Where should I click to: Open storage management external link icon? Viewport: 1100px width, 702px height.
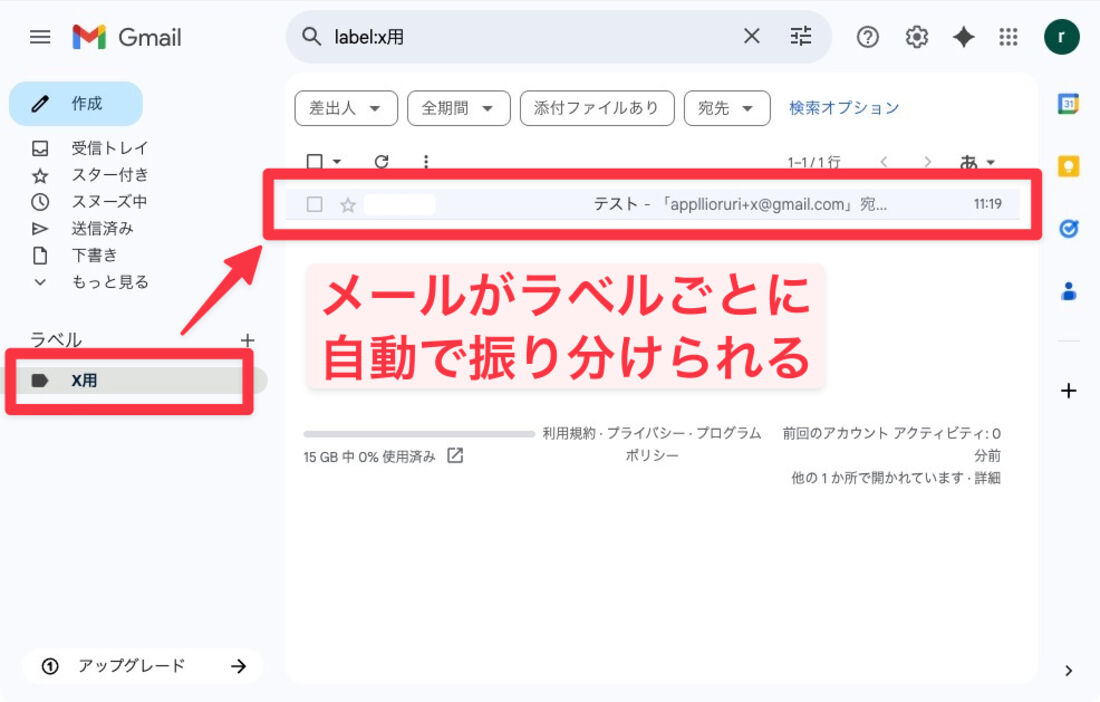455,456
